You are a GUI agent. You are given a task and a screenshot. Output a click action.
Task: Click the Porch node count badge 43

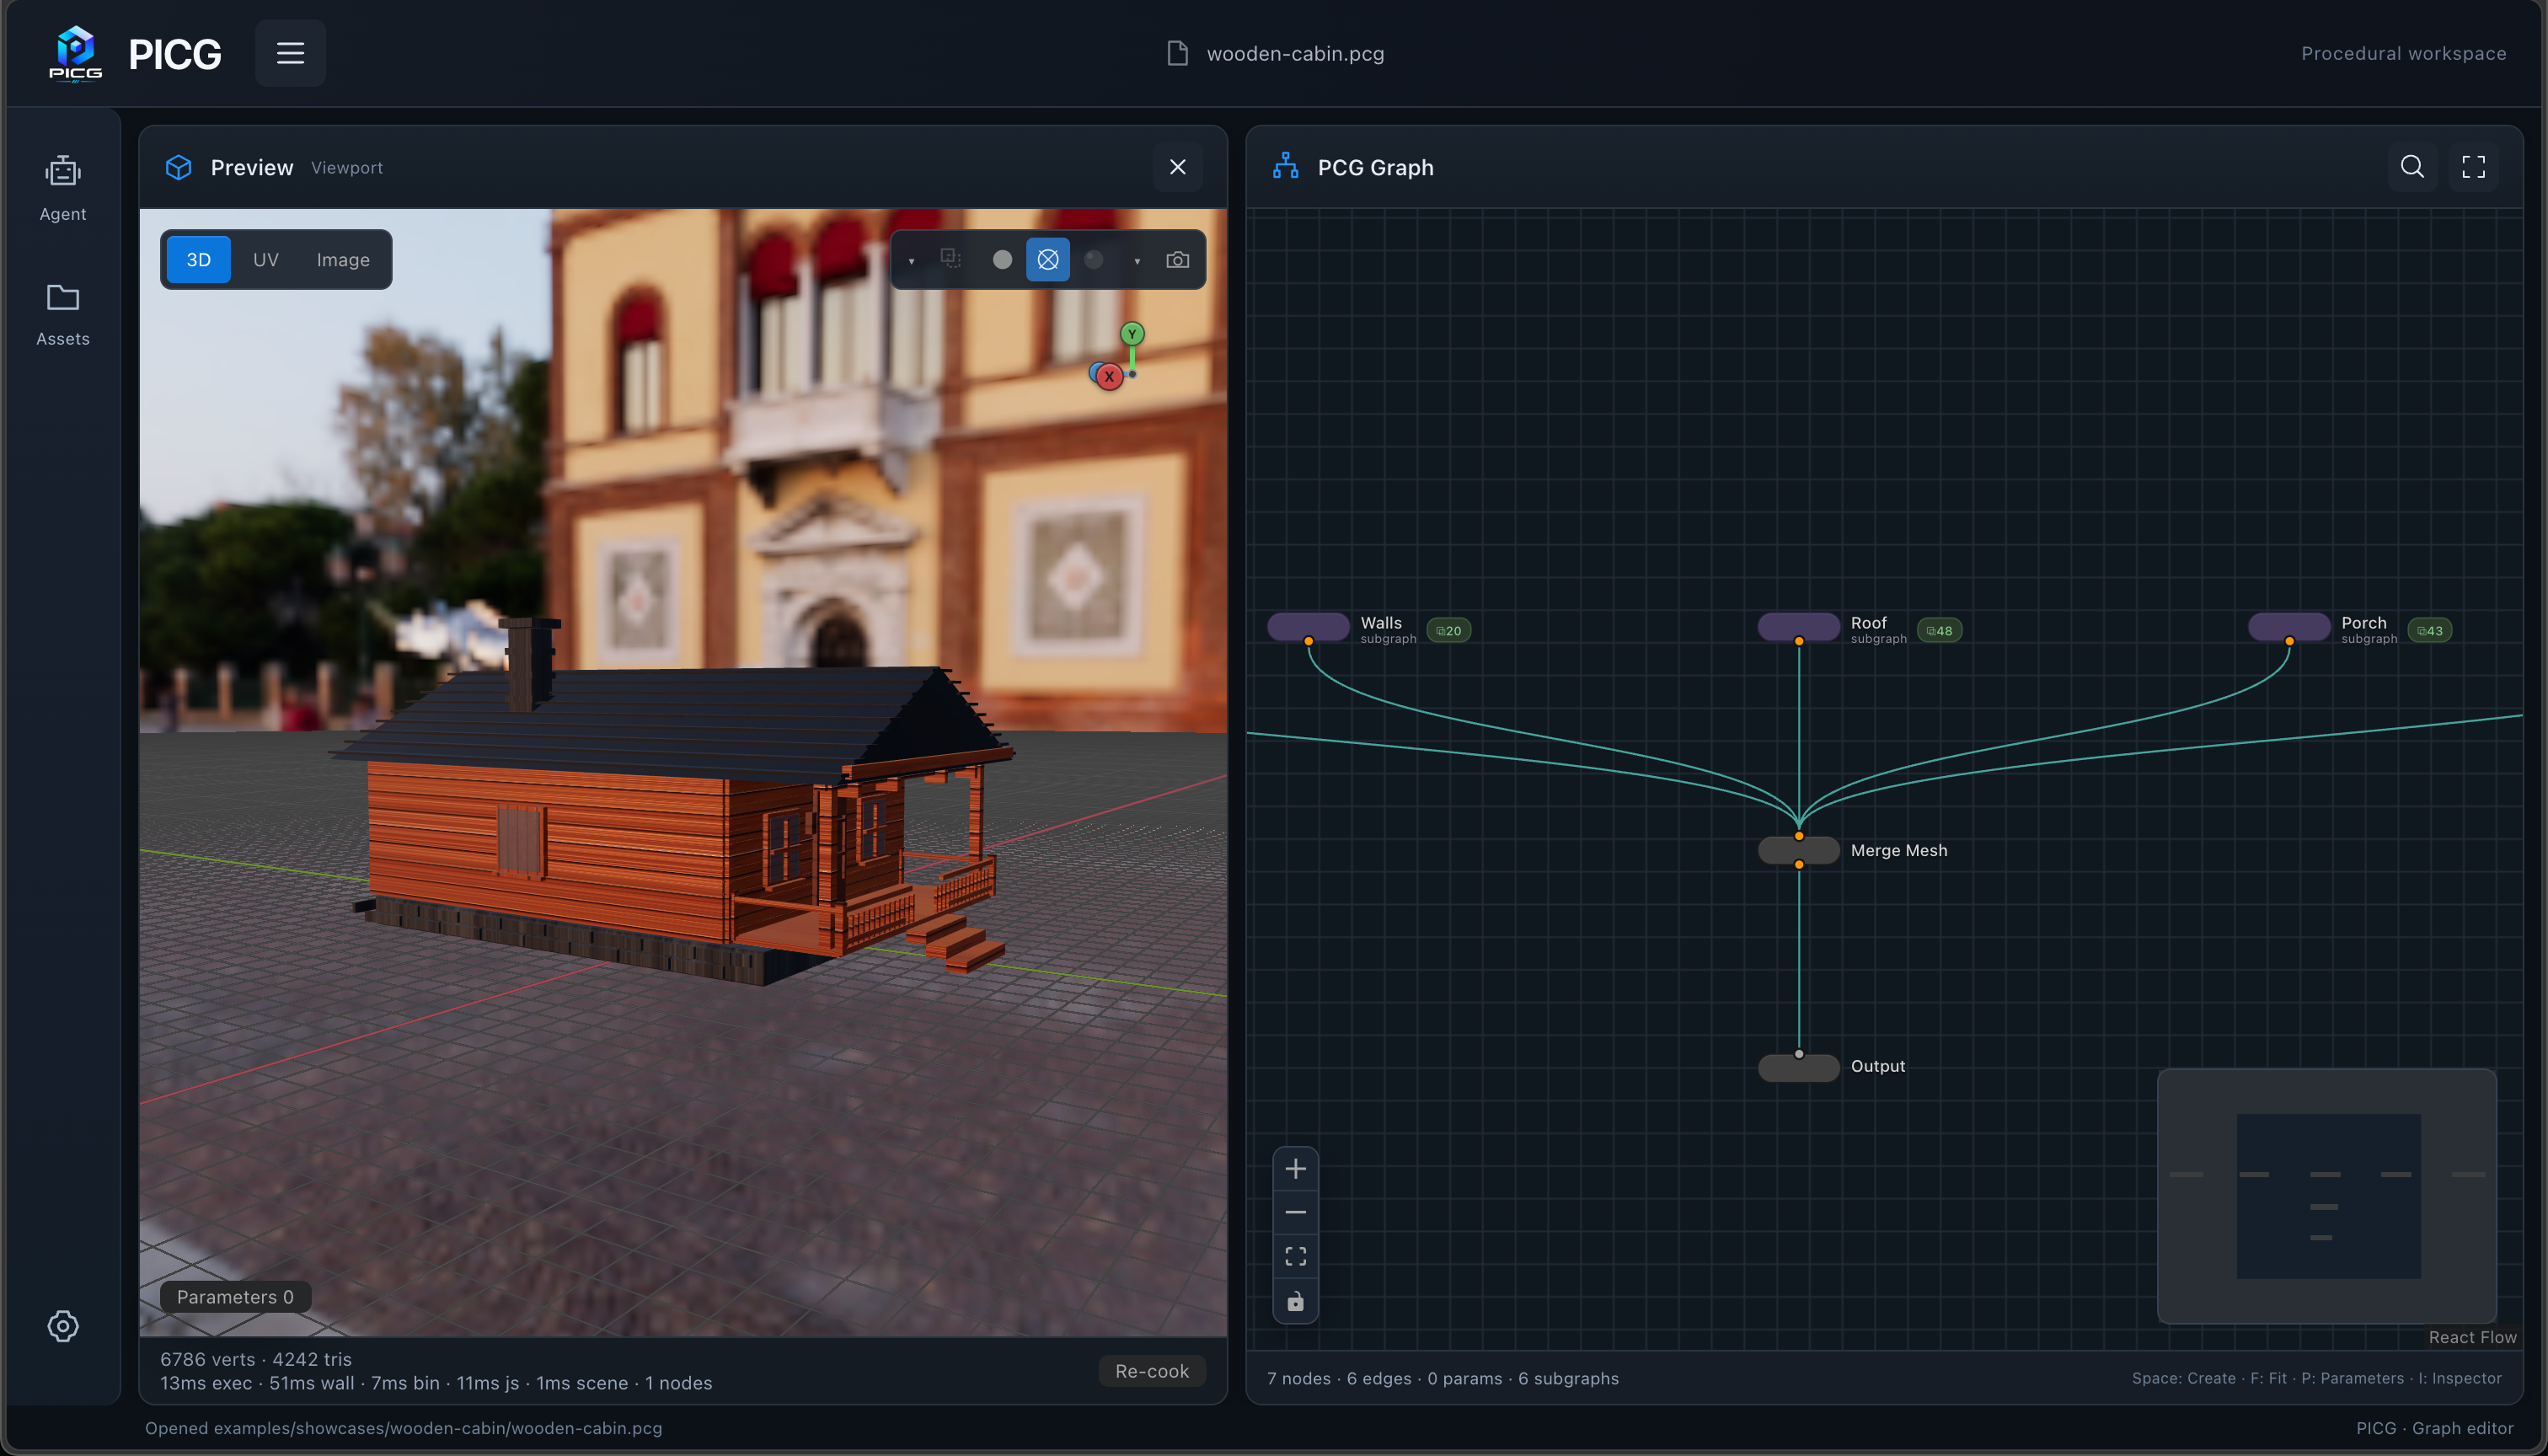click(2429, 631)
